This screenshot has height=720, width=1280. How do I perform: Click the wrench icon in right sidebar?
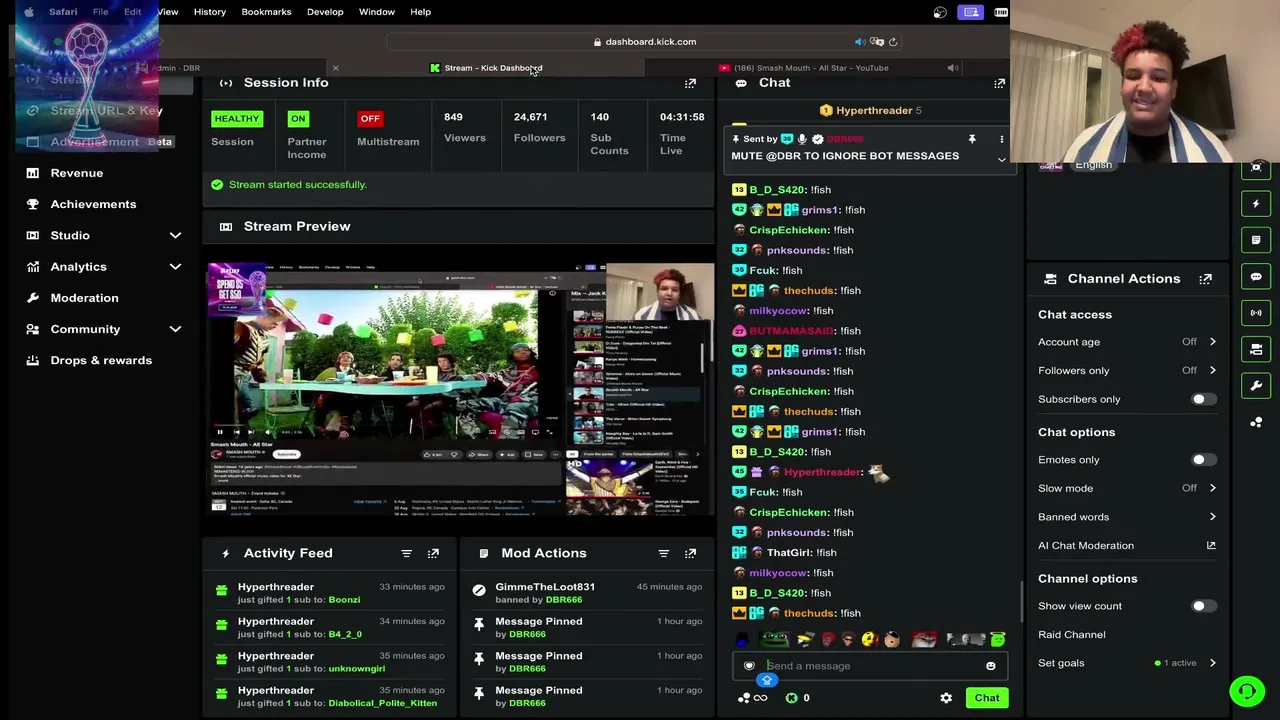click(x=1256, y=385)
